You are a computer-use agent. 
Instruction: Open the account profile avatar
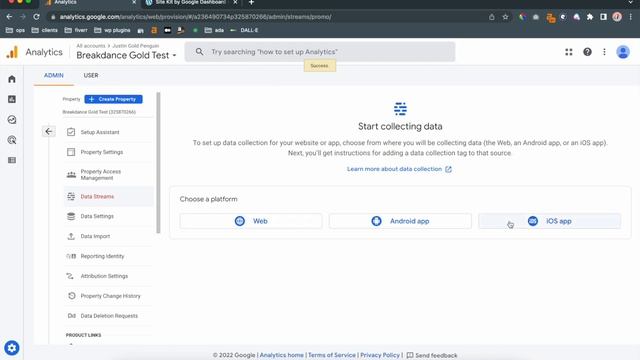[x=623, y=52]
